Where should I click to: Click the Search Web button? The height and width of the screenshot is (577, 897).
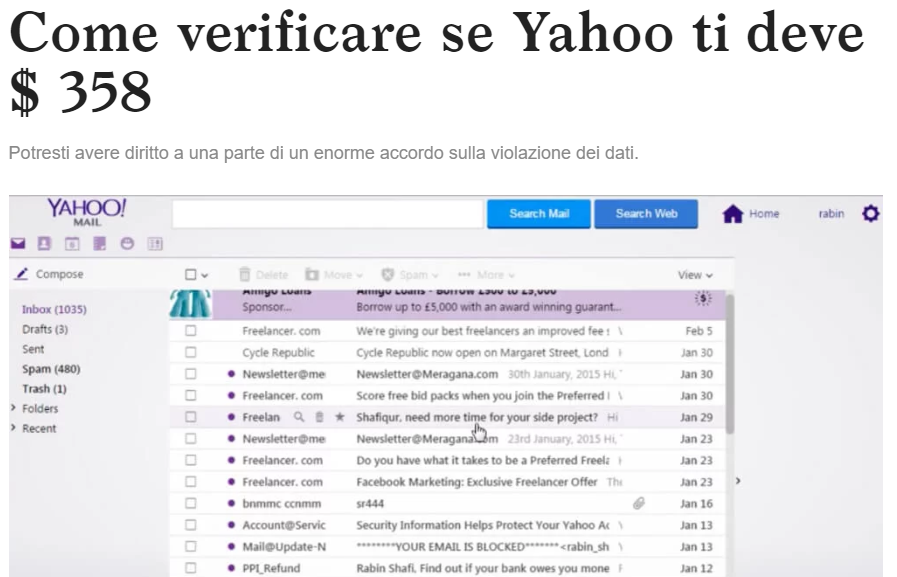(646, 214)
